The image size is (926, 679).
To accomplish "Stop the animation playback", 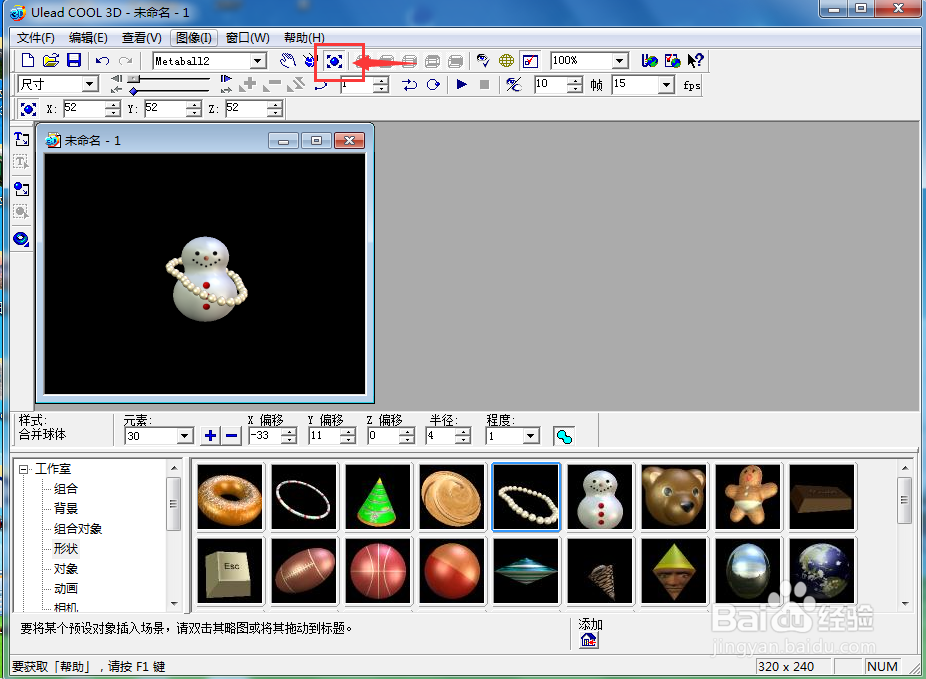I will pos(484,84).
